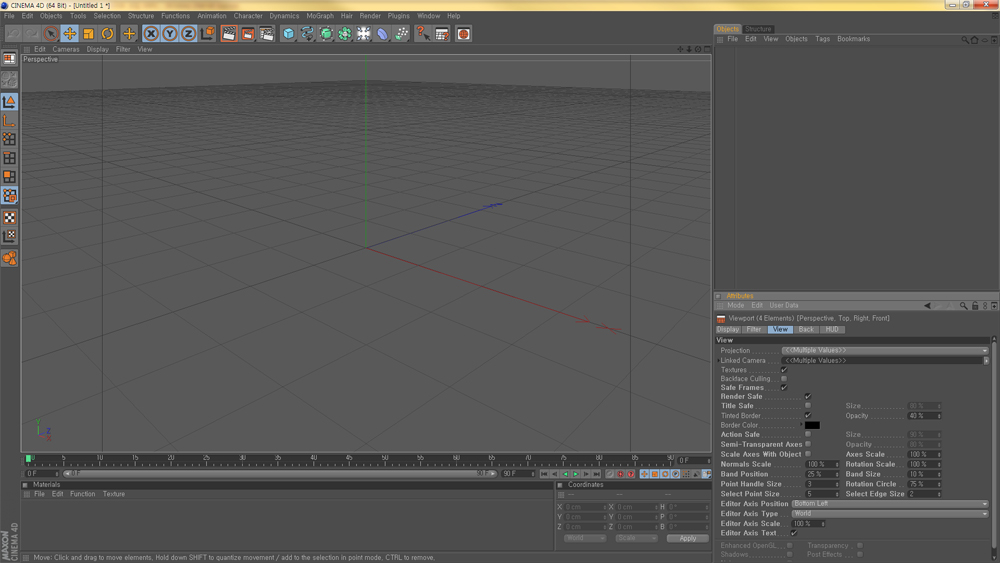
Task: Click the Live Selection tool icon
Action: click(51, 34)
